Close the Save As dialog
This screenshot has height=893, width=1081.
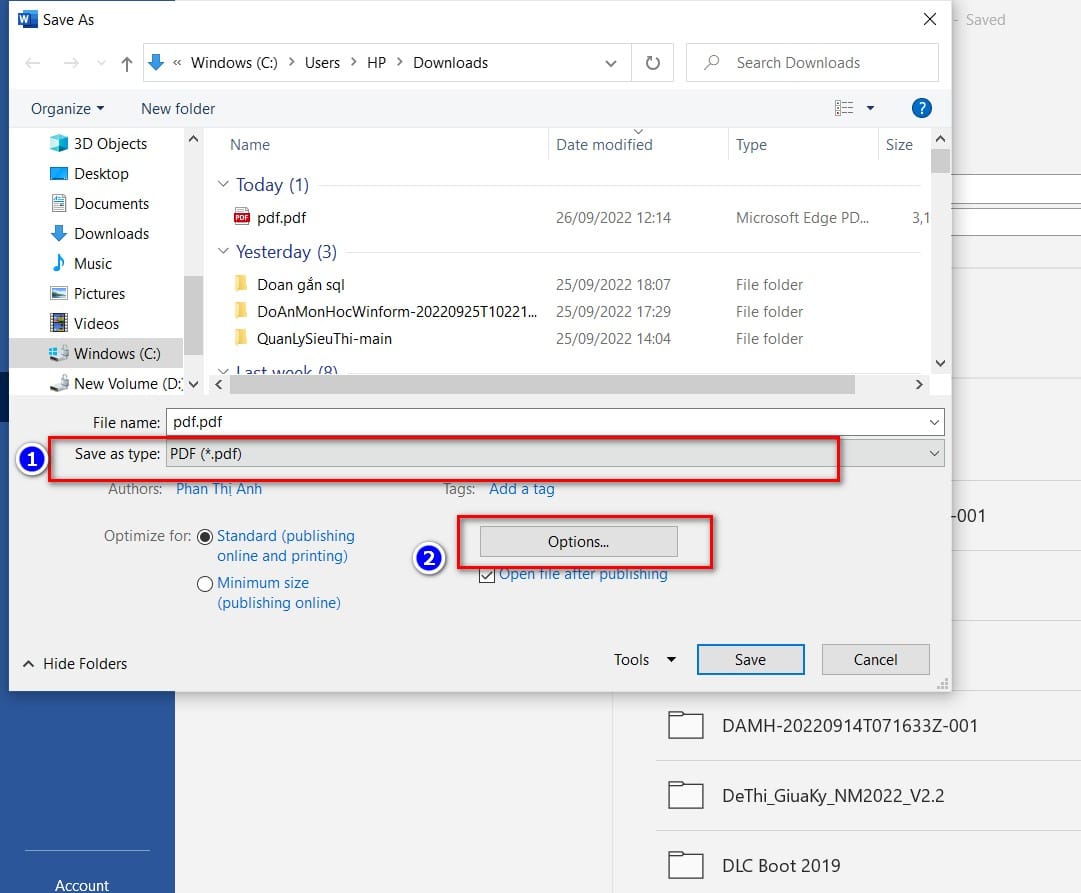tap(929, 19)
